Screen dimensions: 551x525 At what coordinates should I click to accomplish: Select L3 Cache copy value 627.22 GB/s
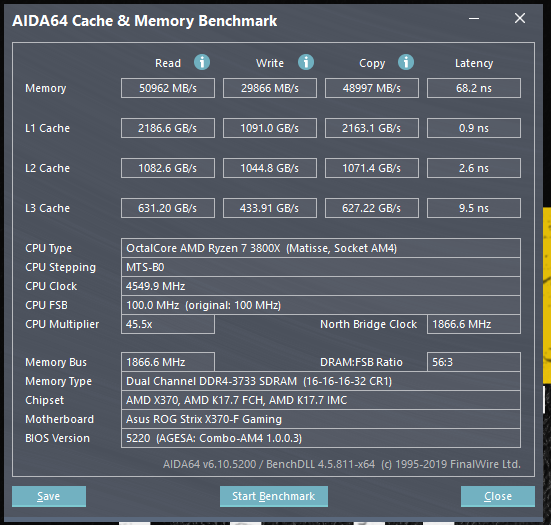(x=372, y=208)
